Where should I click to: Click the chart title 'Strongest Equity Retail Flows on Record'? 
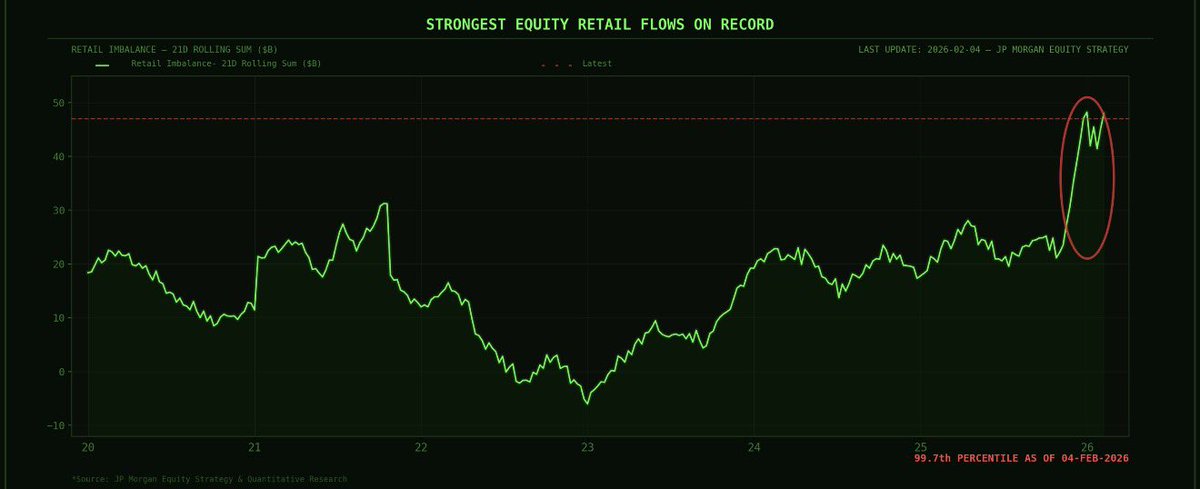tap(599, 23)
